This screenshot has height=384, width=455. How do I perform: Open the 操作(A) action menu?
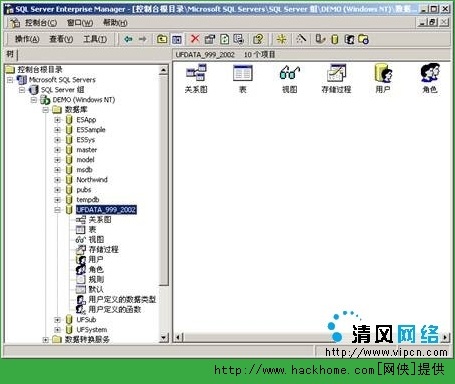click(26, 39)
